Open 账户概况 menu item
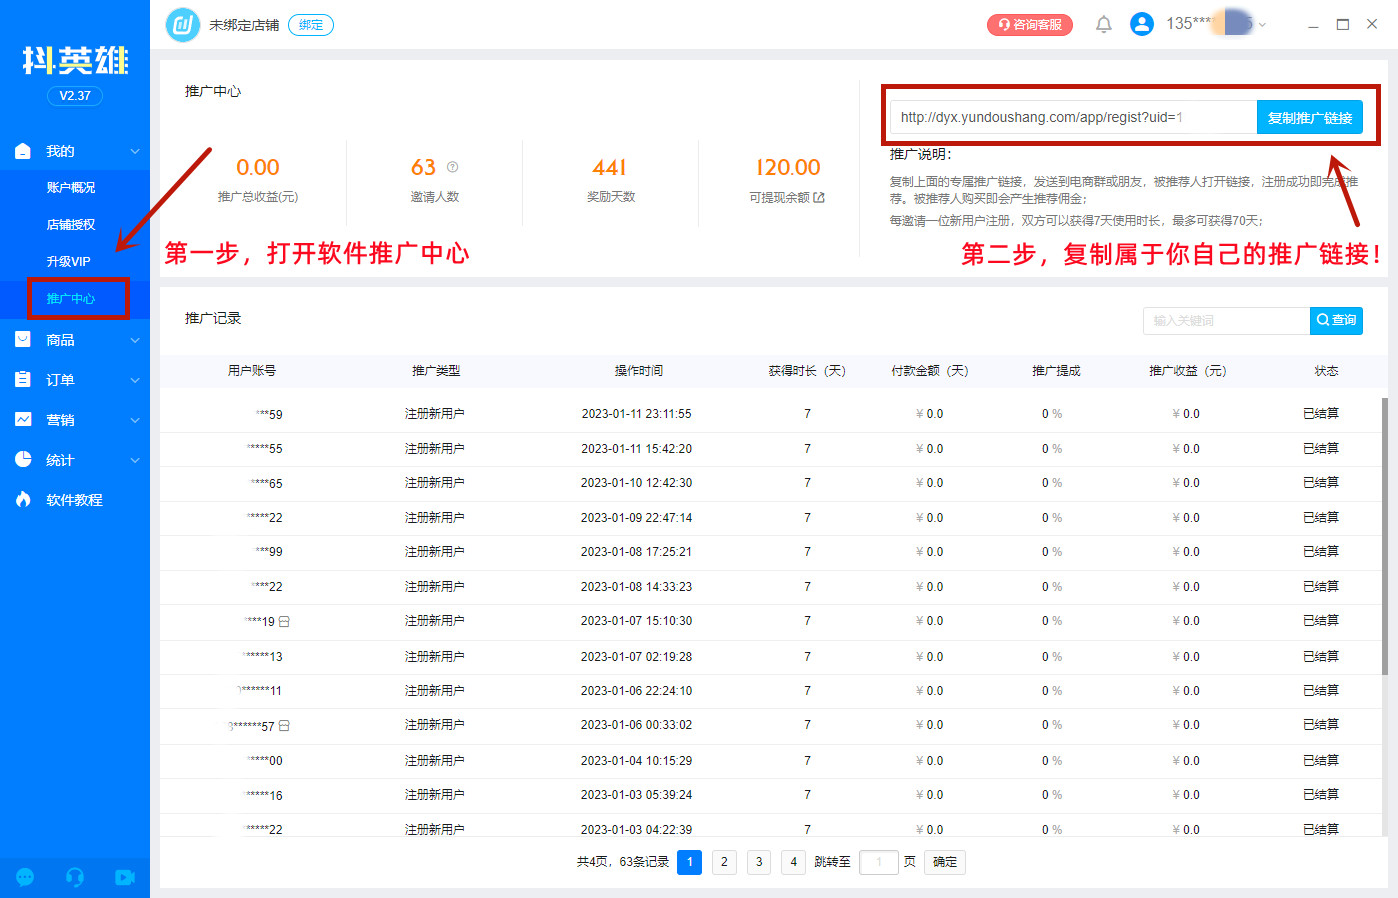 (71, 188)
